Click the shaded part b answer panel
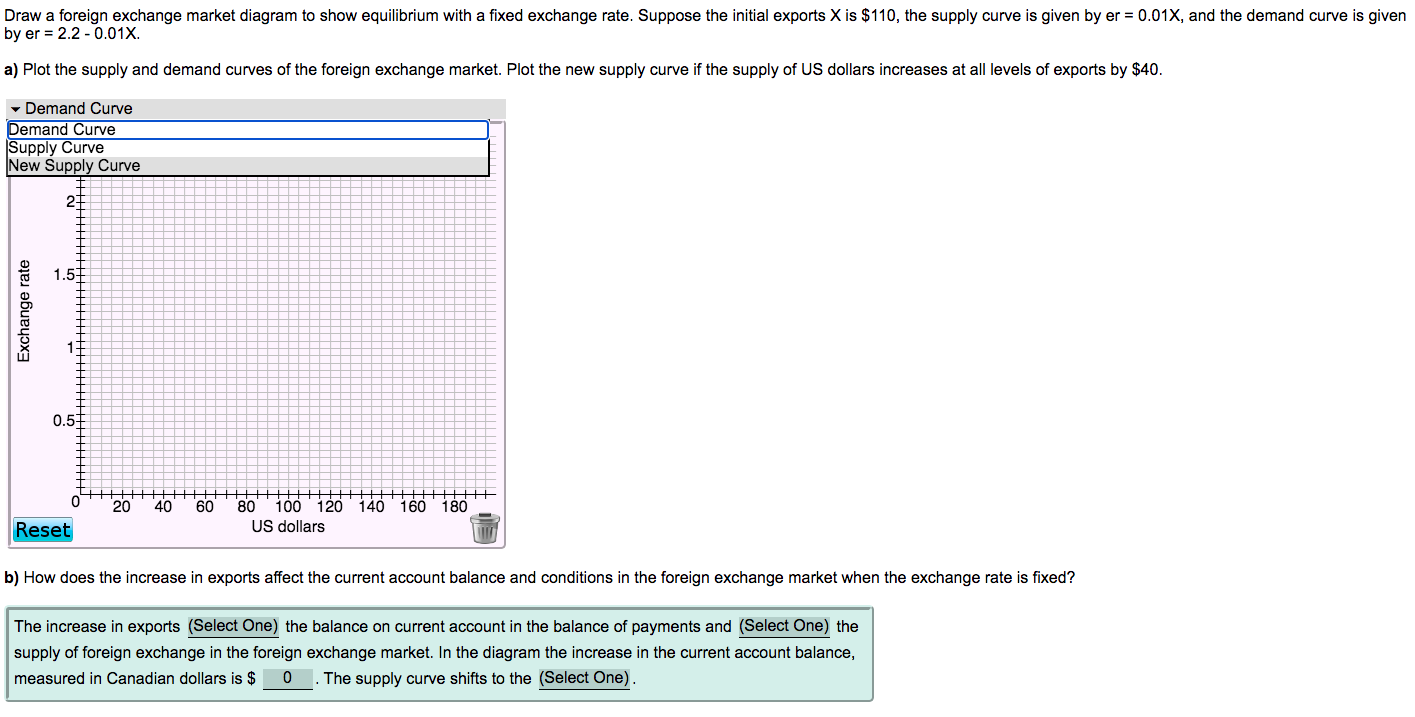The height and width of the screenshot is (717, 1415). click(440, 652)
